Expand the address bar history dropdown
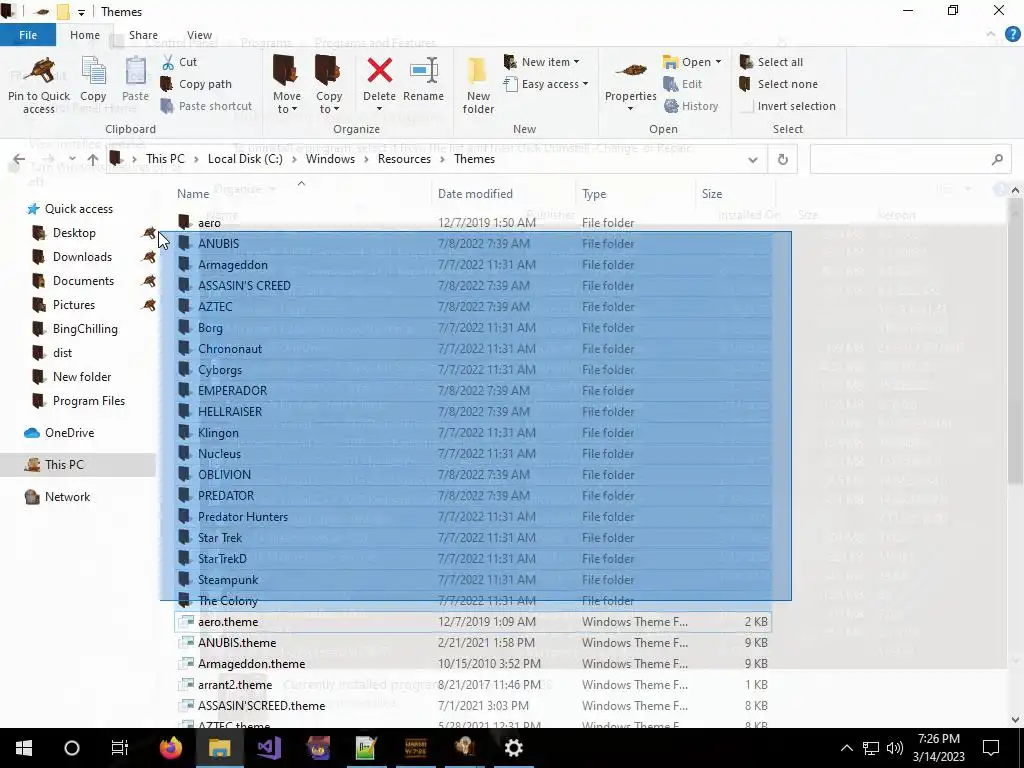1024x768 pixels. coord(752,159)
